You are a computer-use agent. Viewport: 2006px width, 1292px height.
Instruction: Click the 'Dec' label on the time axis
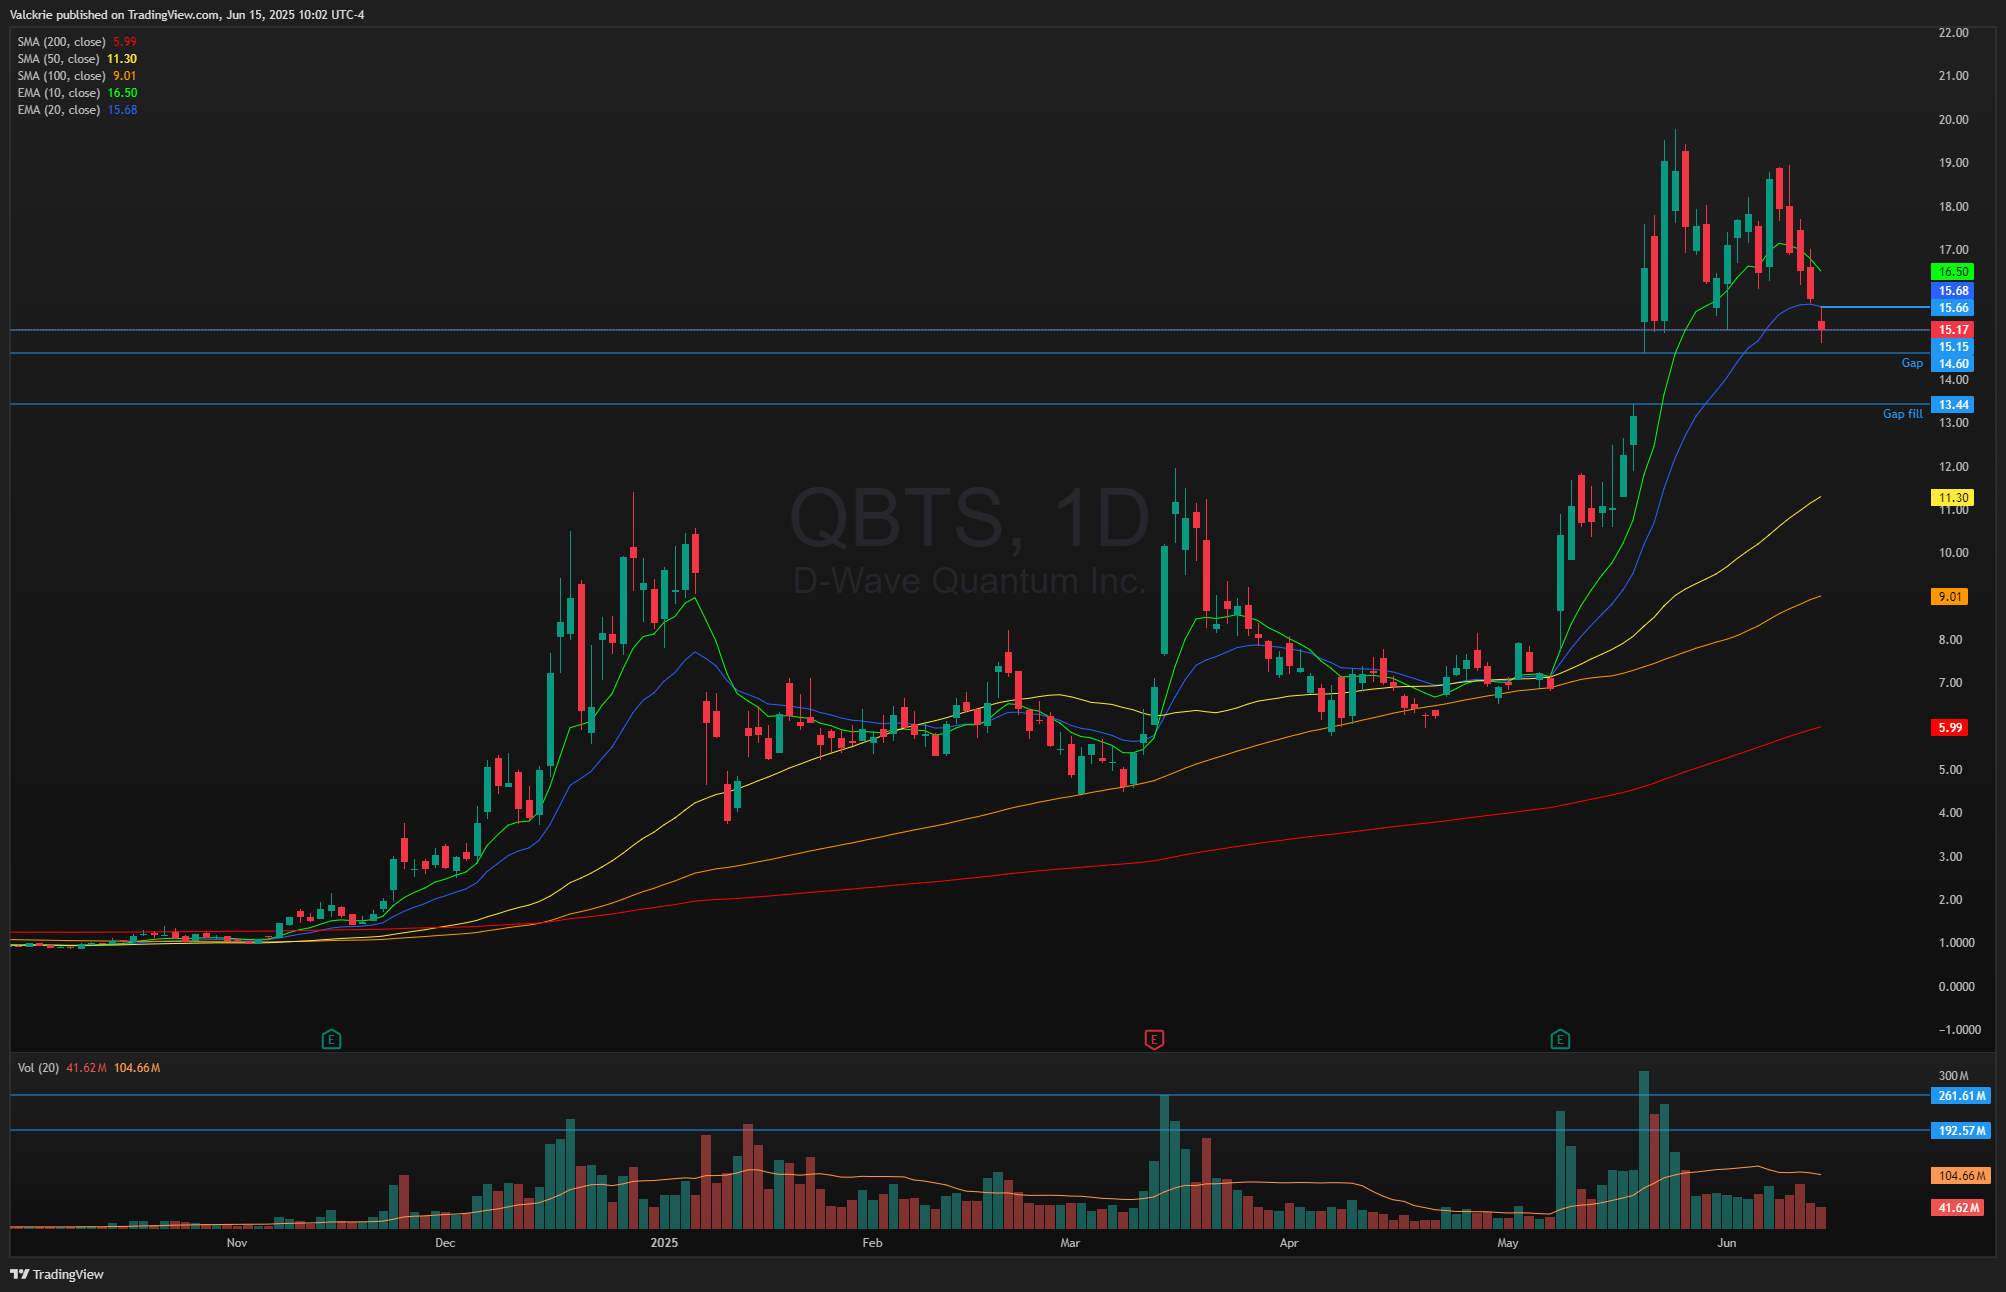445,1243
